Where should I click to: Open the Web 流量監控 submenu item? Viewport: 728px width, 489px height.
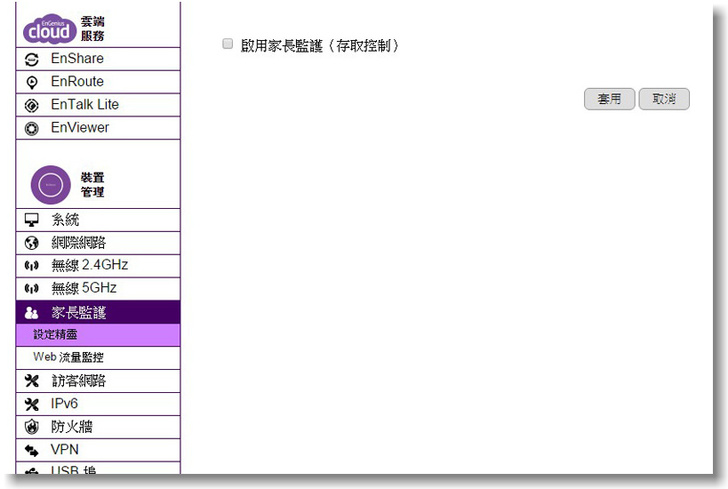(98, 358)
